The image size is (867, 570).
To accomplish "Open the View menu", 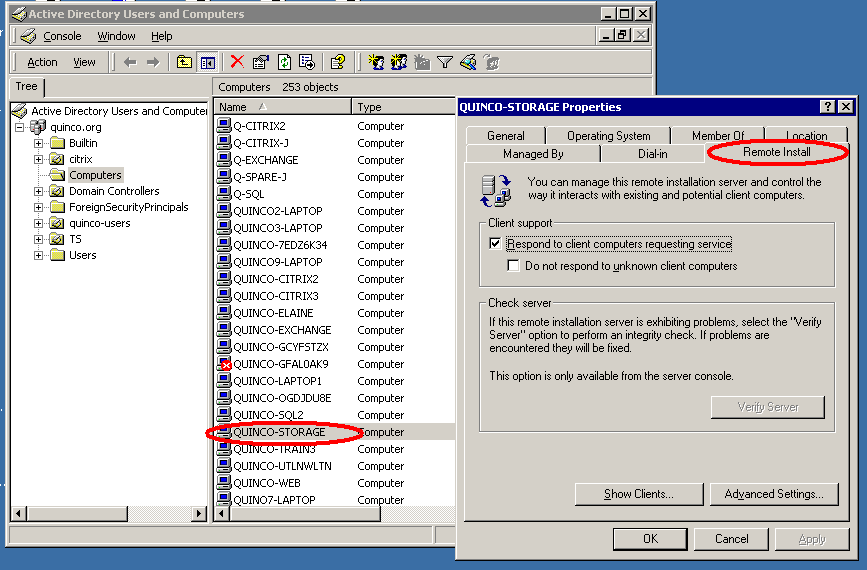I will coord(84,62).
